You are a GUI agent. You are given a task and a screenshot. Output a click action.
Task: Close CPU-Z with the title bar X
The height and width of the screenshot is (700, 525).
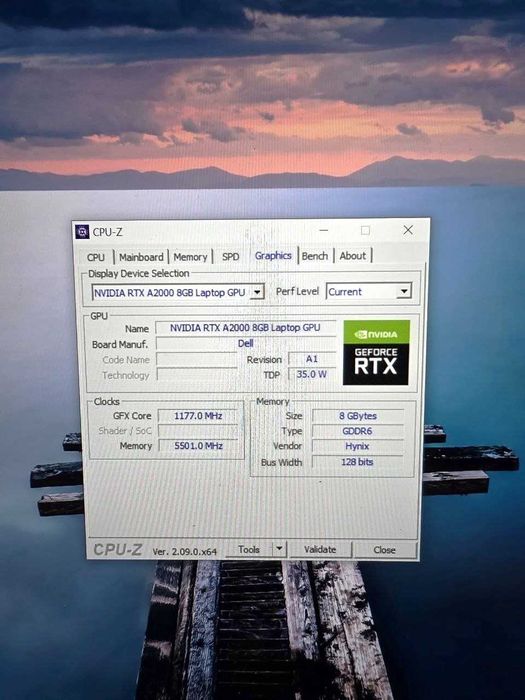tap(408, 230)
